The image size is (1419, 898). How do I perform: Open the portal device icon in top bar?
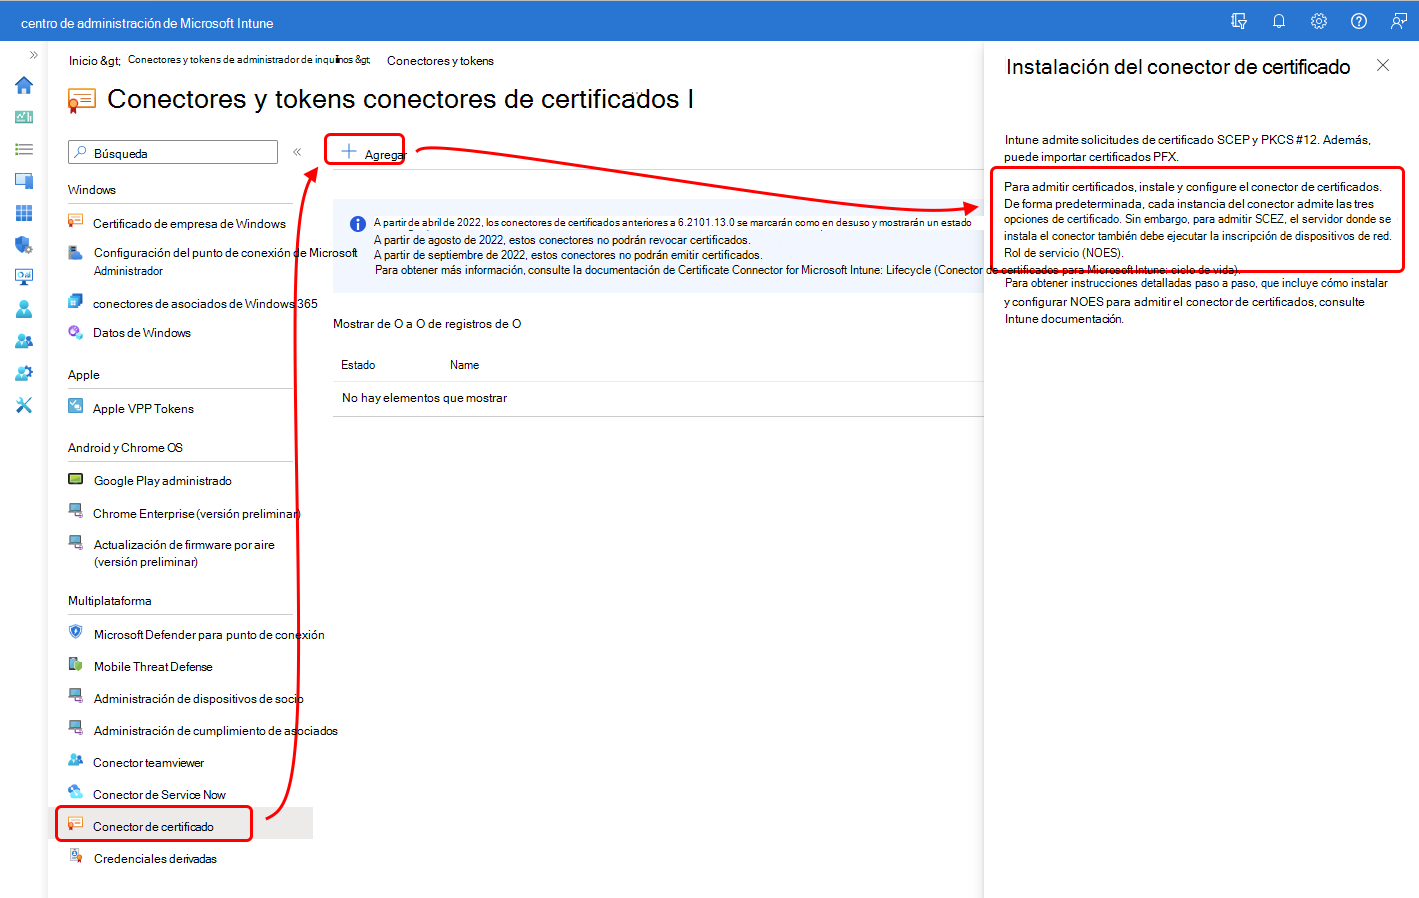click(1239, 21)
